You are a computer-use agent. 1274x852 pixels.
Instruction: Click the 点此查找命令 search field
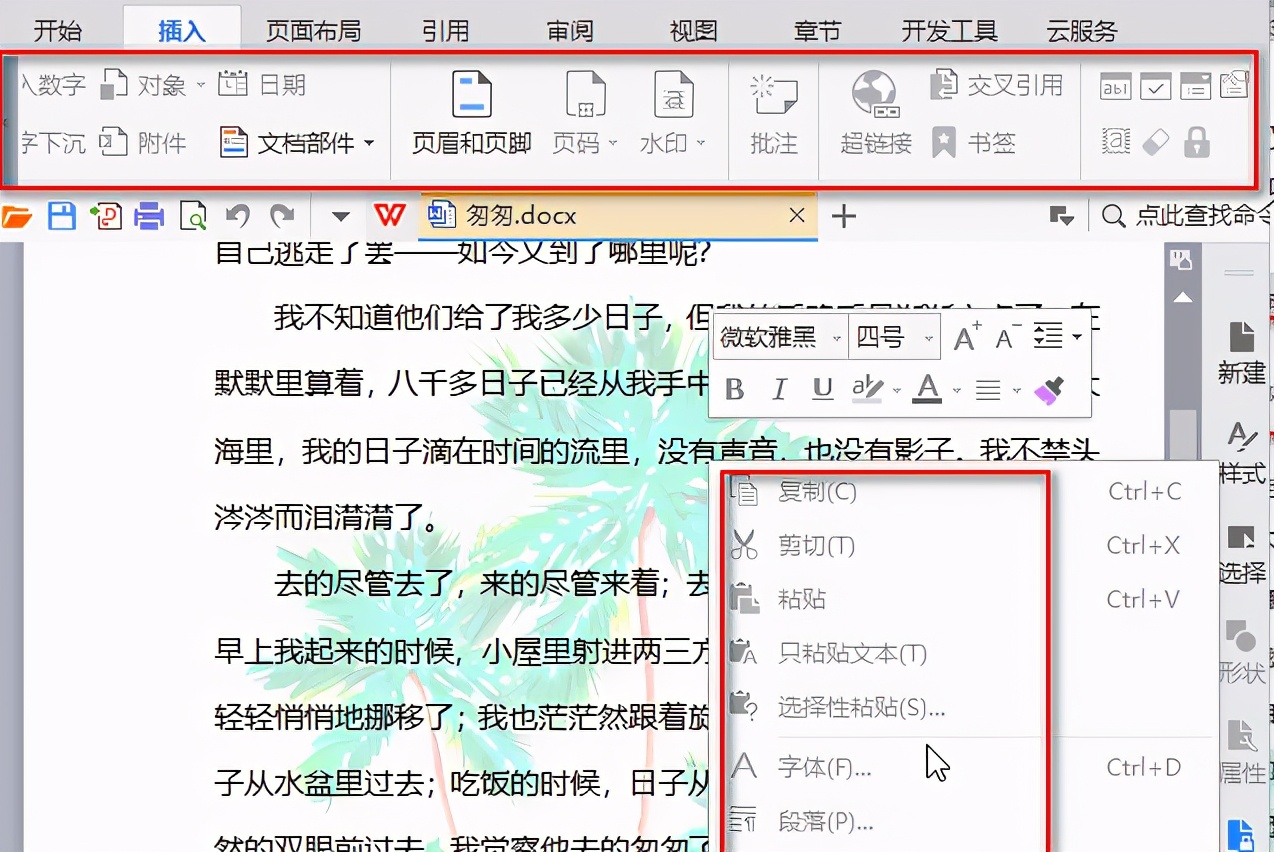[1190, 216]
